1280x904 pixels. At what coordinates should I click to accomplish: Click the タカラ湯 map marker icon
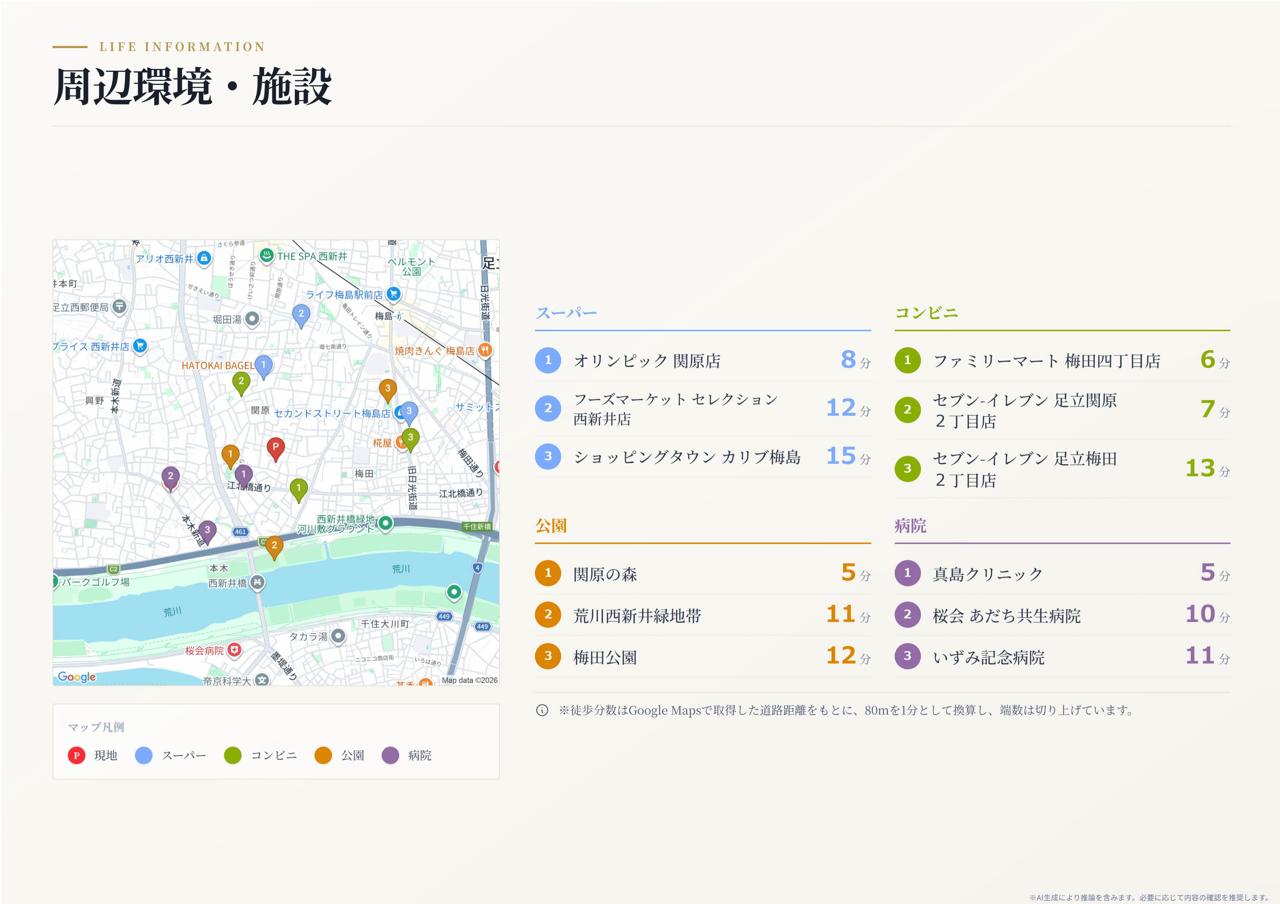coord(338,636)
